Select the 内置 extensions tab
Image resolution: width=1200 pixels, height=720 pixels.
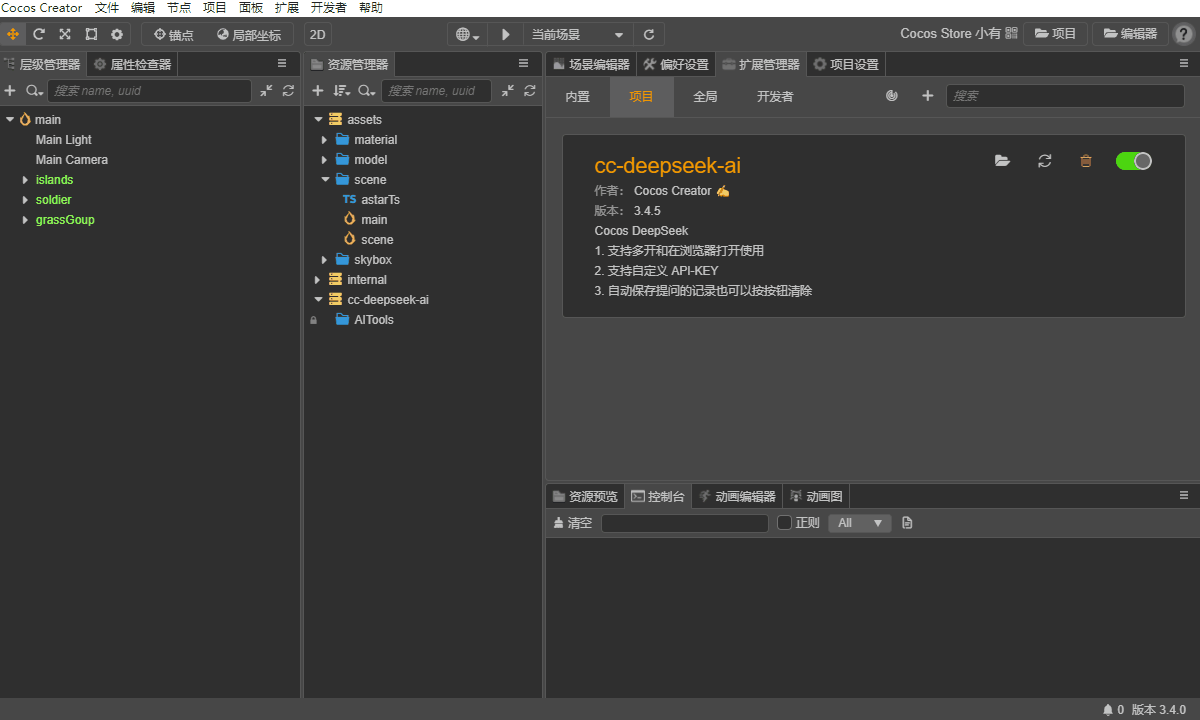pyautogui.click(x=578, y=97)
